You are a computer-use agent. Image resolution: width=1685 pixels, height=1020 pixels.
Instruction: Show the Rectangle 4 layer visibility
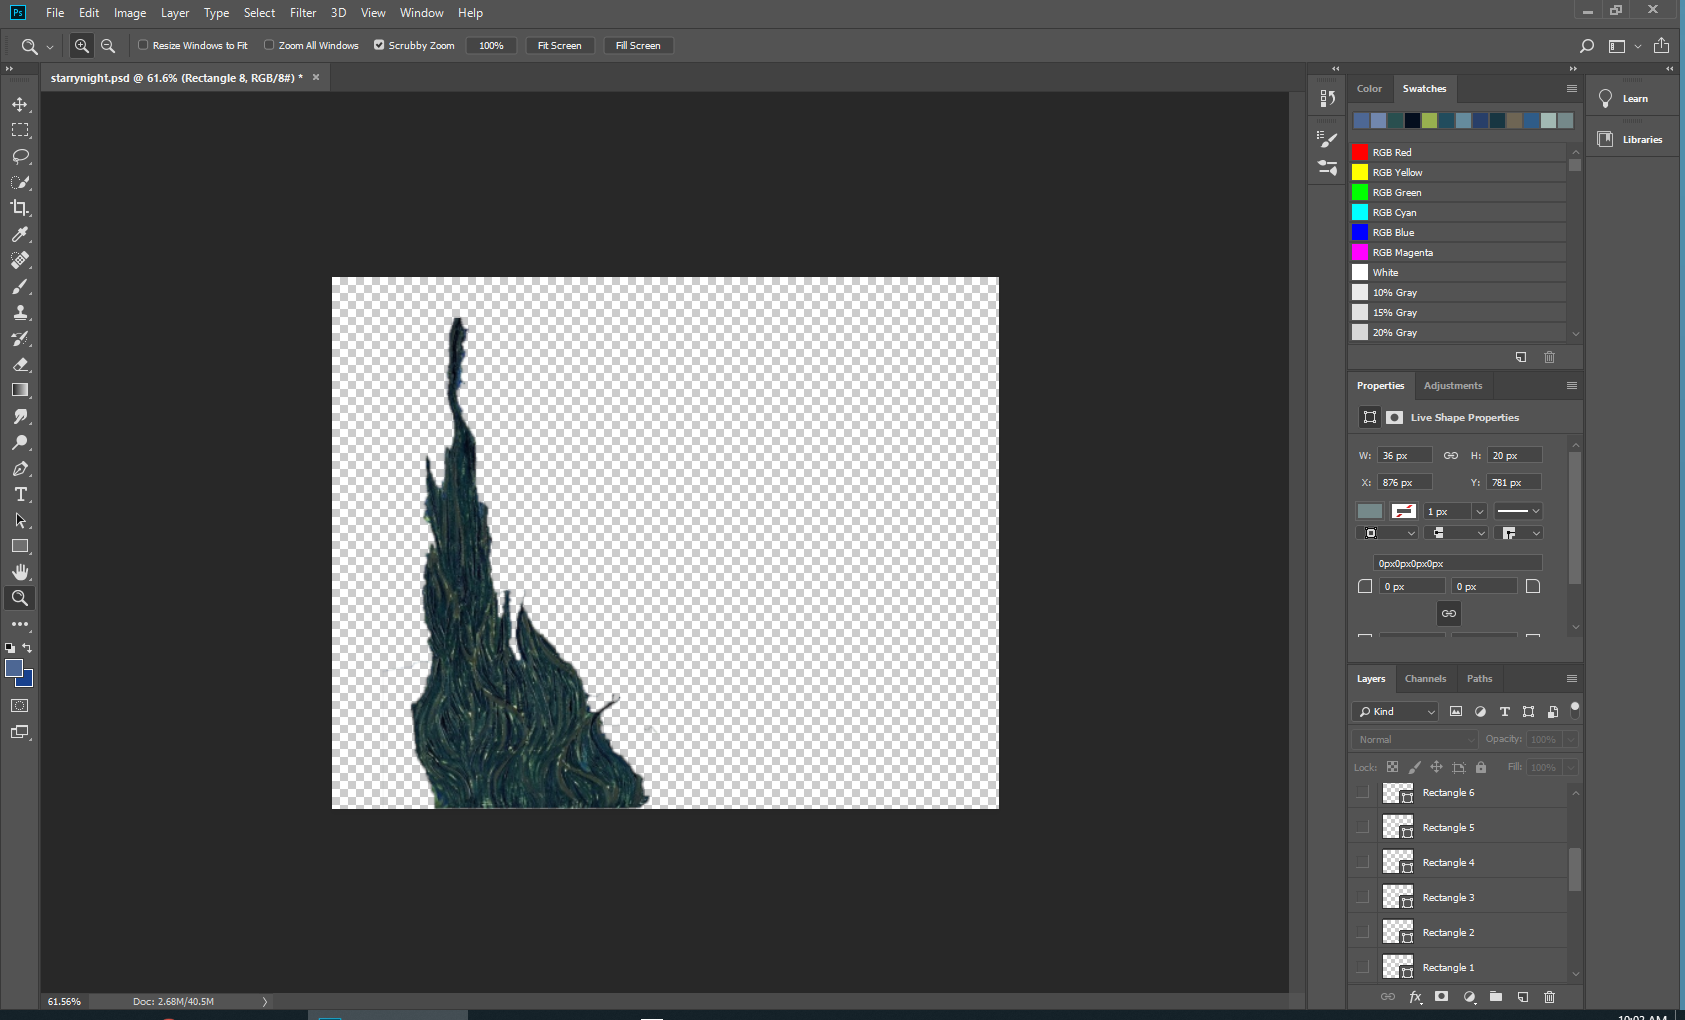pos(1362,863)
